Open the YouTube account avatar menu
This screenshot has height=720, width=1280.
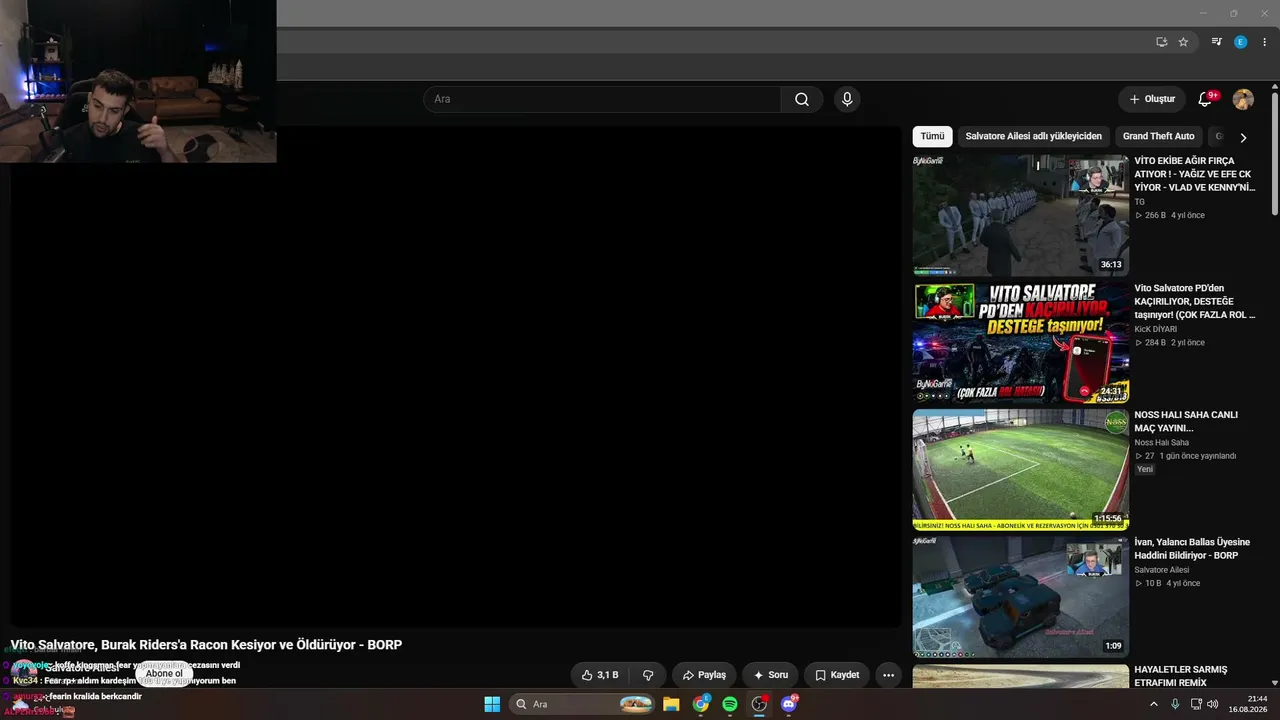click(1243, 99)
